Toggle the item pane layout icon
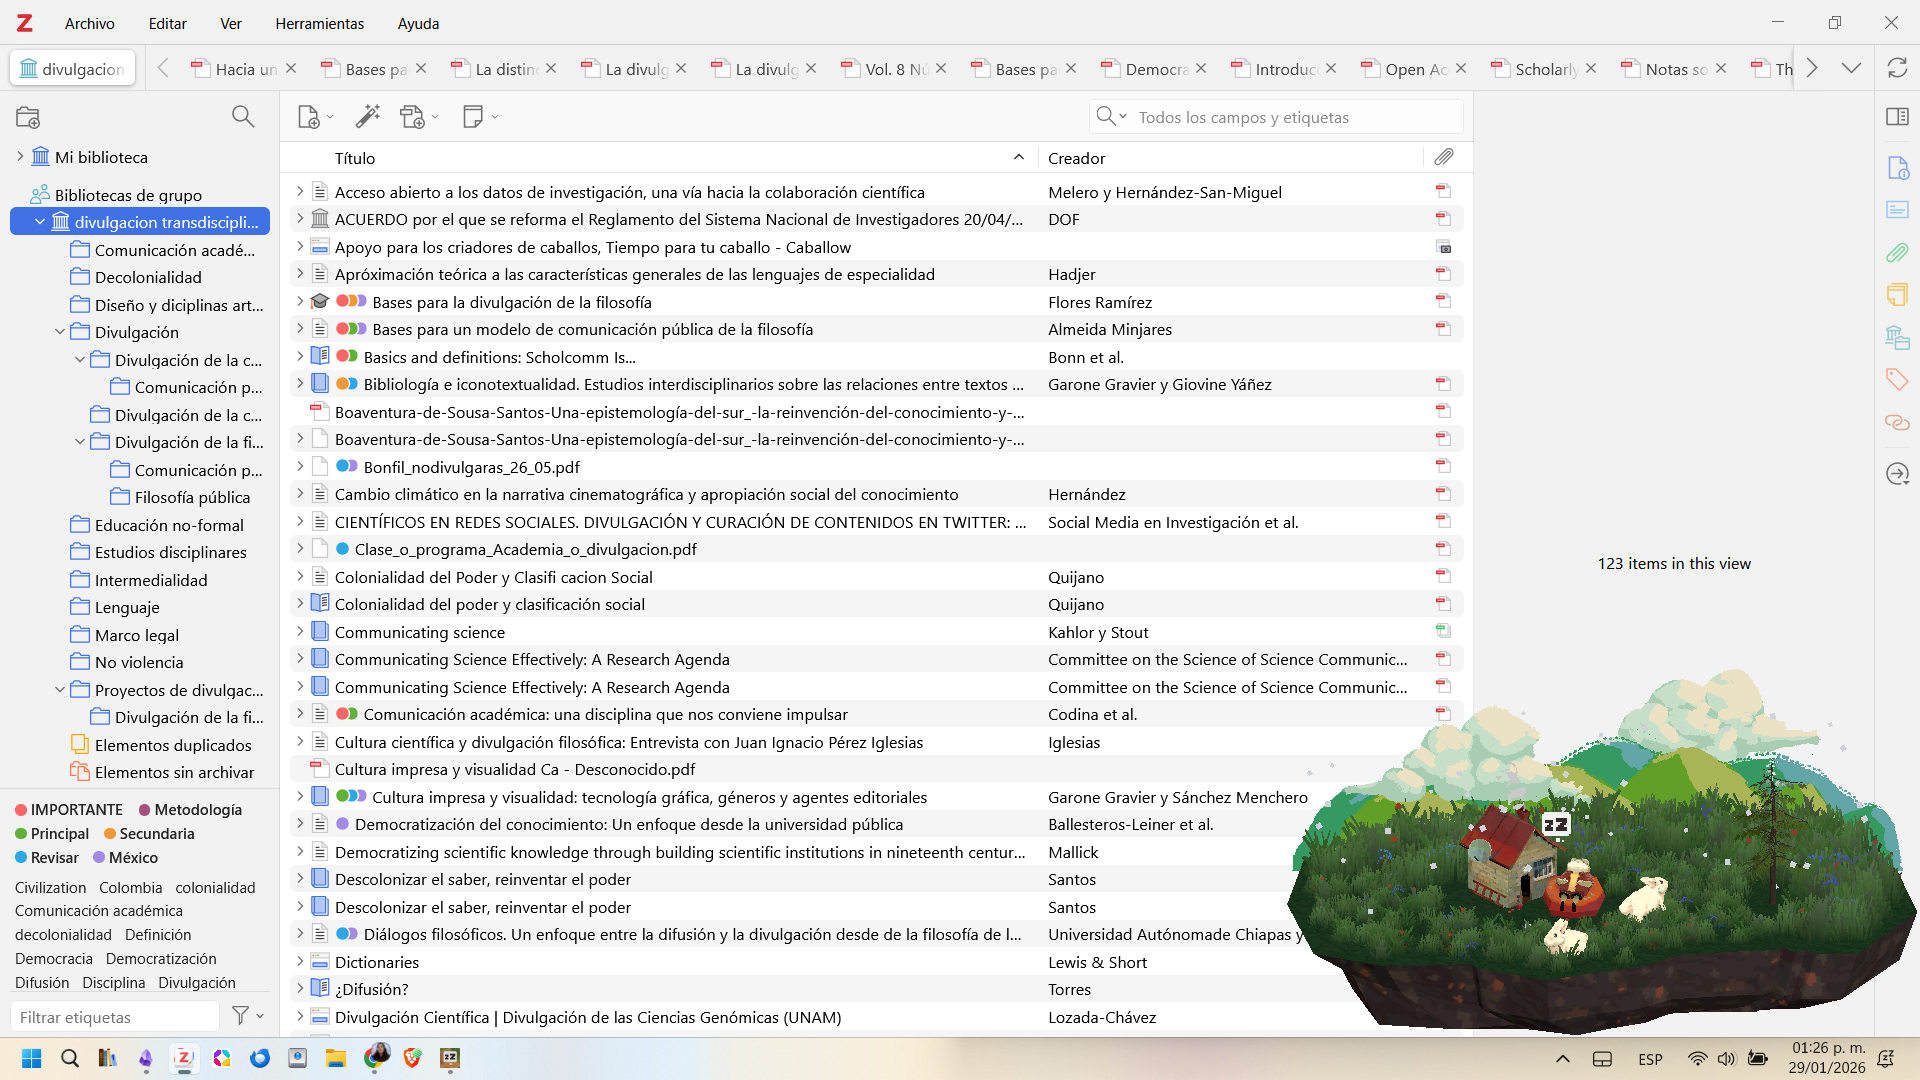 pyautogui.click(x=1897, y=117)
